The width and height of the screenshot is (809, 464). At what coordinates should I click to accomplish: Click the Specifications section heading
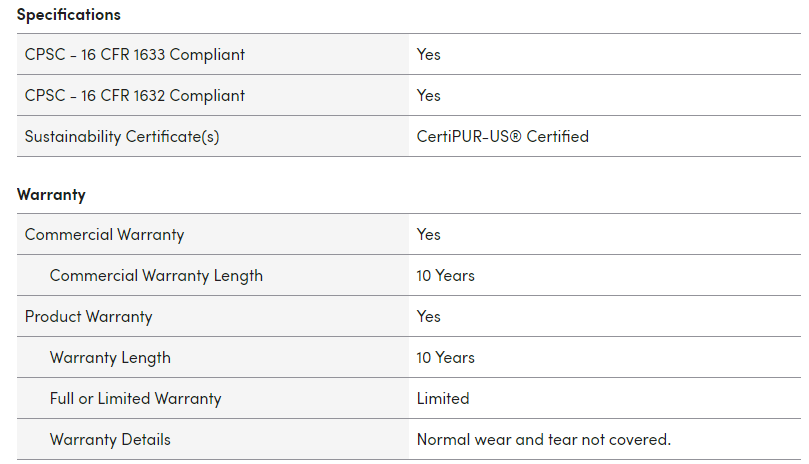point(68,15)
